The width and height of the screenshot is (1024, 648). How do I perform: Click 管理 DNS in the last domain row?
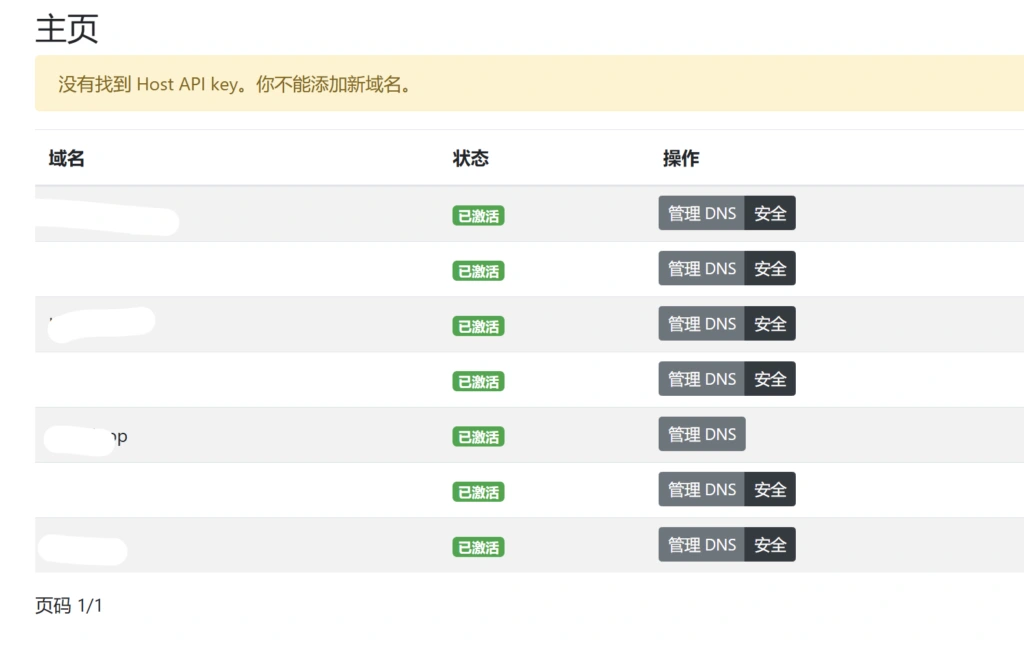tap(701, 545)
